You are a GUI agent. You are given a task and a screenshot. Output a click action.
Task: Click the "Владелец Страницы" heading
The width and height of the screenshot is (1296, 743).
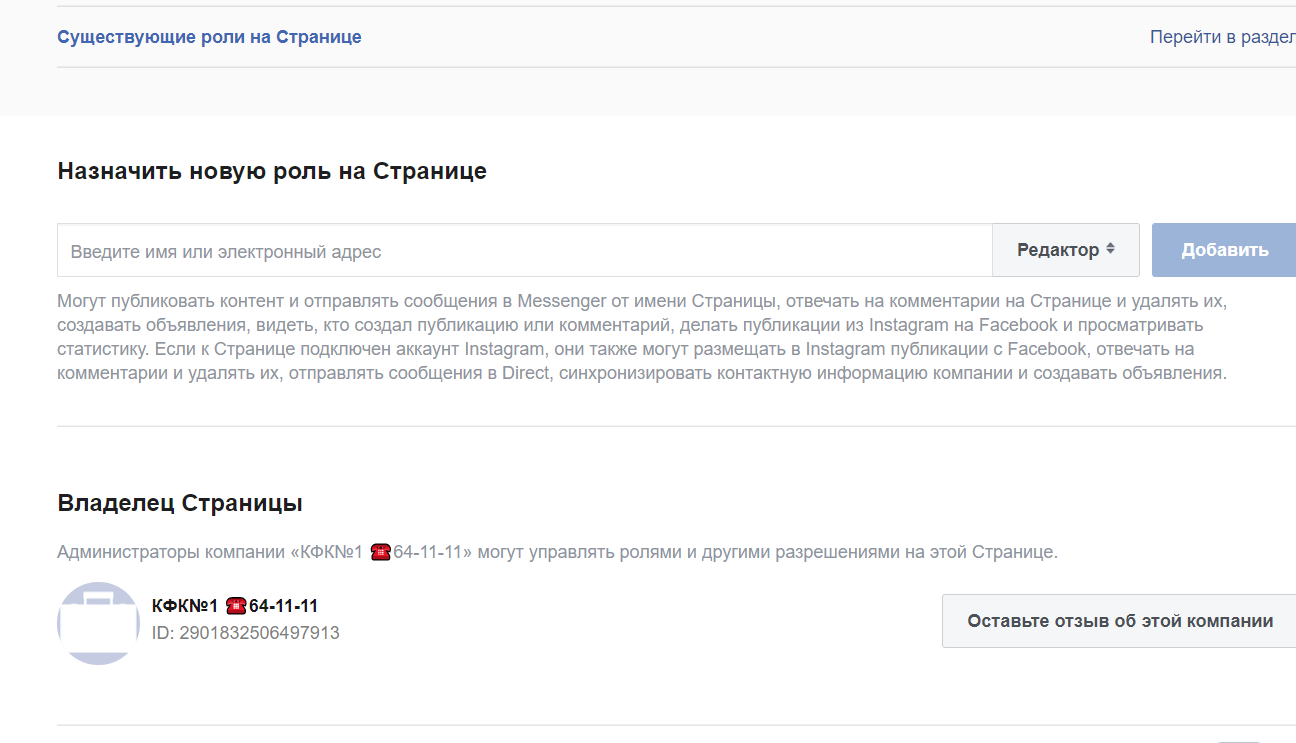(180, 502)
